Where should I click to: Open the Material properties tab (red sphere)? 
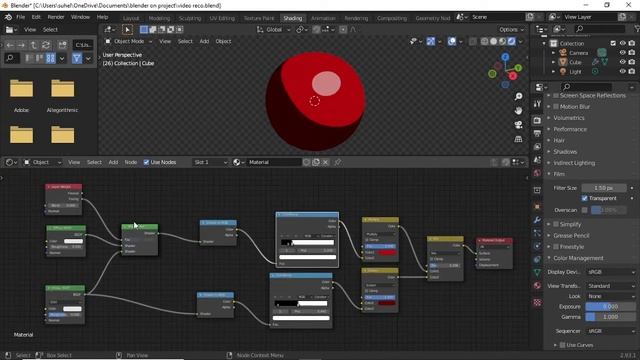[537, 285]
